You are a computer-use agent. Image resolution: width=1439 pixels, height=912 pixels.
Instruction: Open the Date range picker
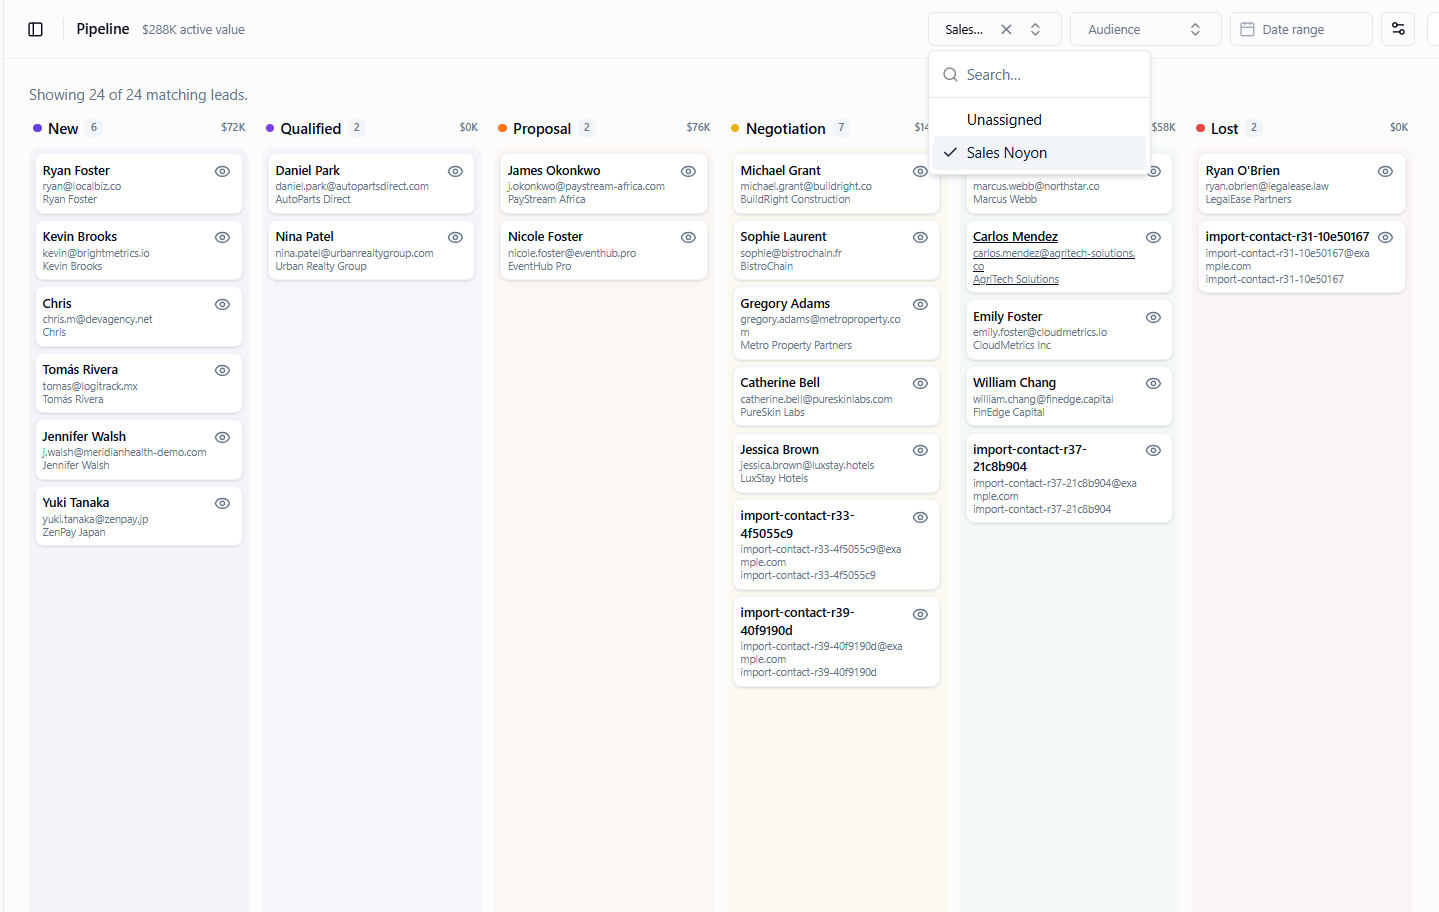point(1301,30)
